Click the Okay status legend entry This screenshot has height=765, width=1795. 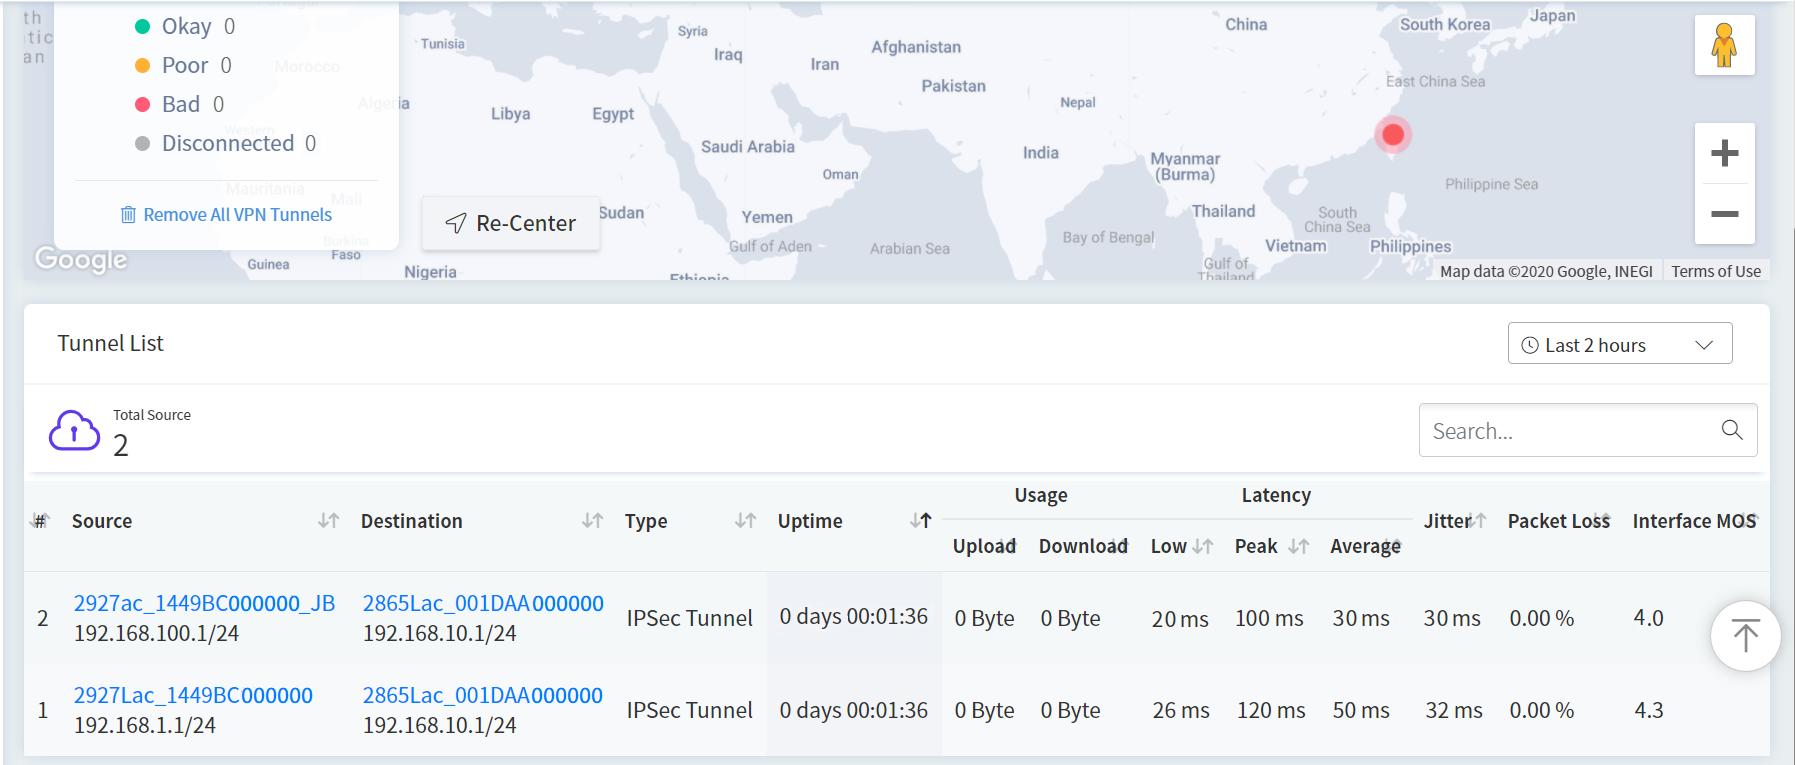(185, 26)
